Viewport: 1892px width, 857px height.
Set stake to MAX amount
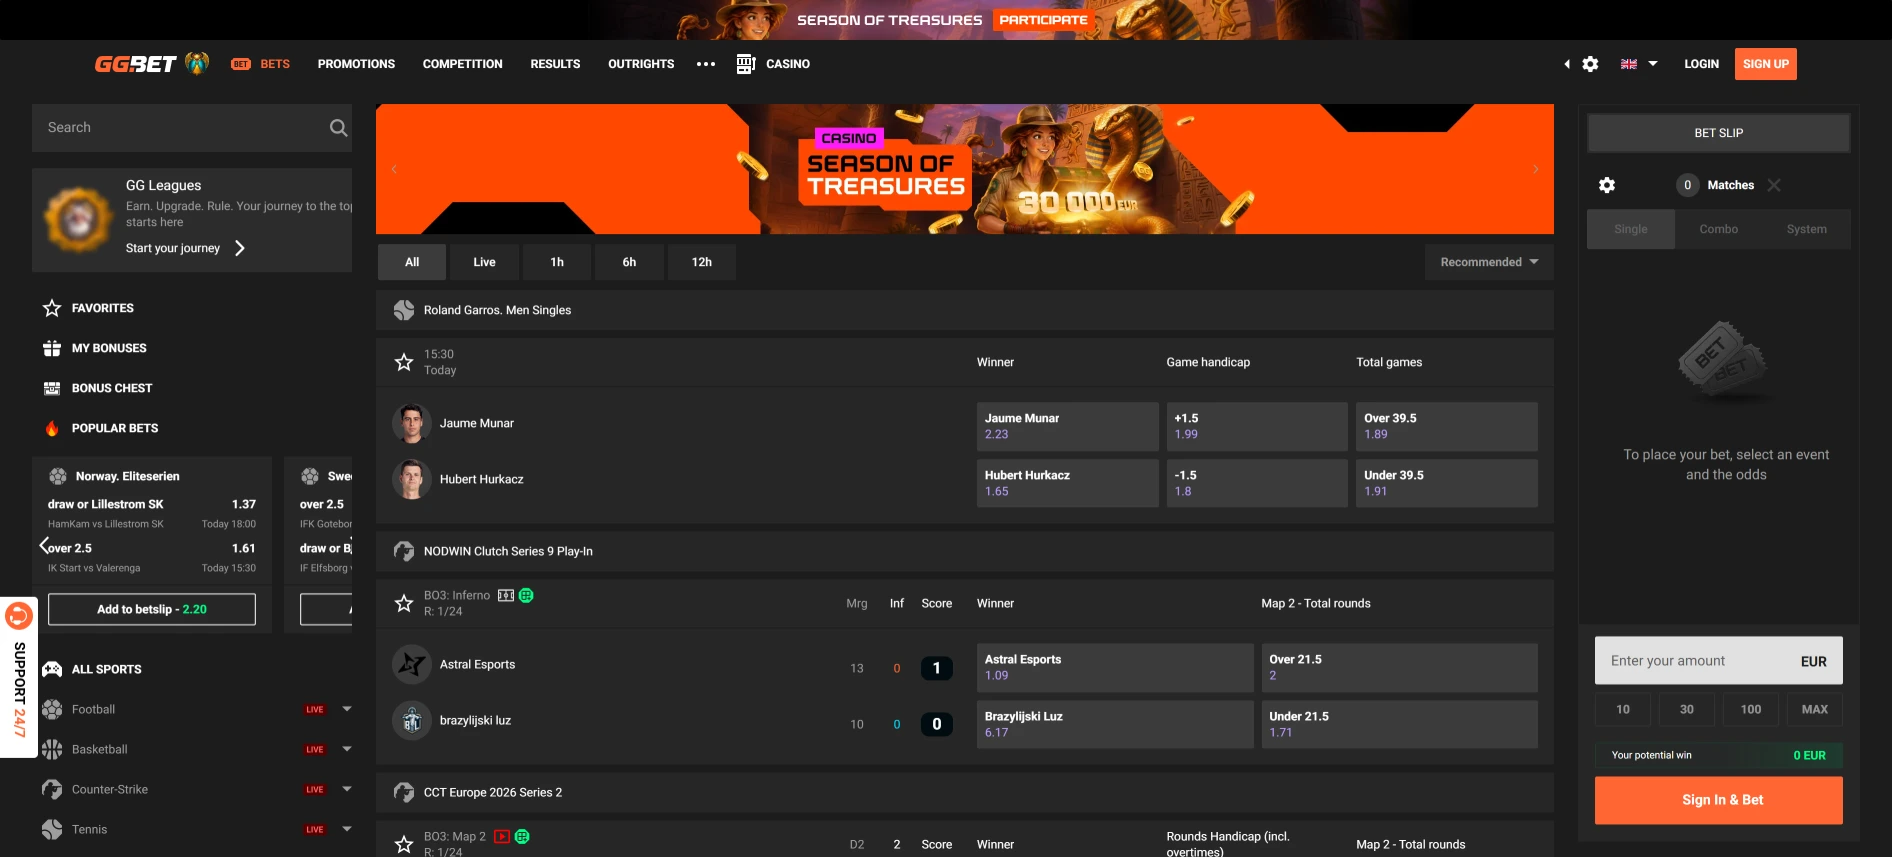[x=1814, y=709]
